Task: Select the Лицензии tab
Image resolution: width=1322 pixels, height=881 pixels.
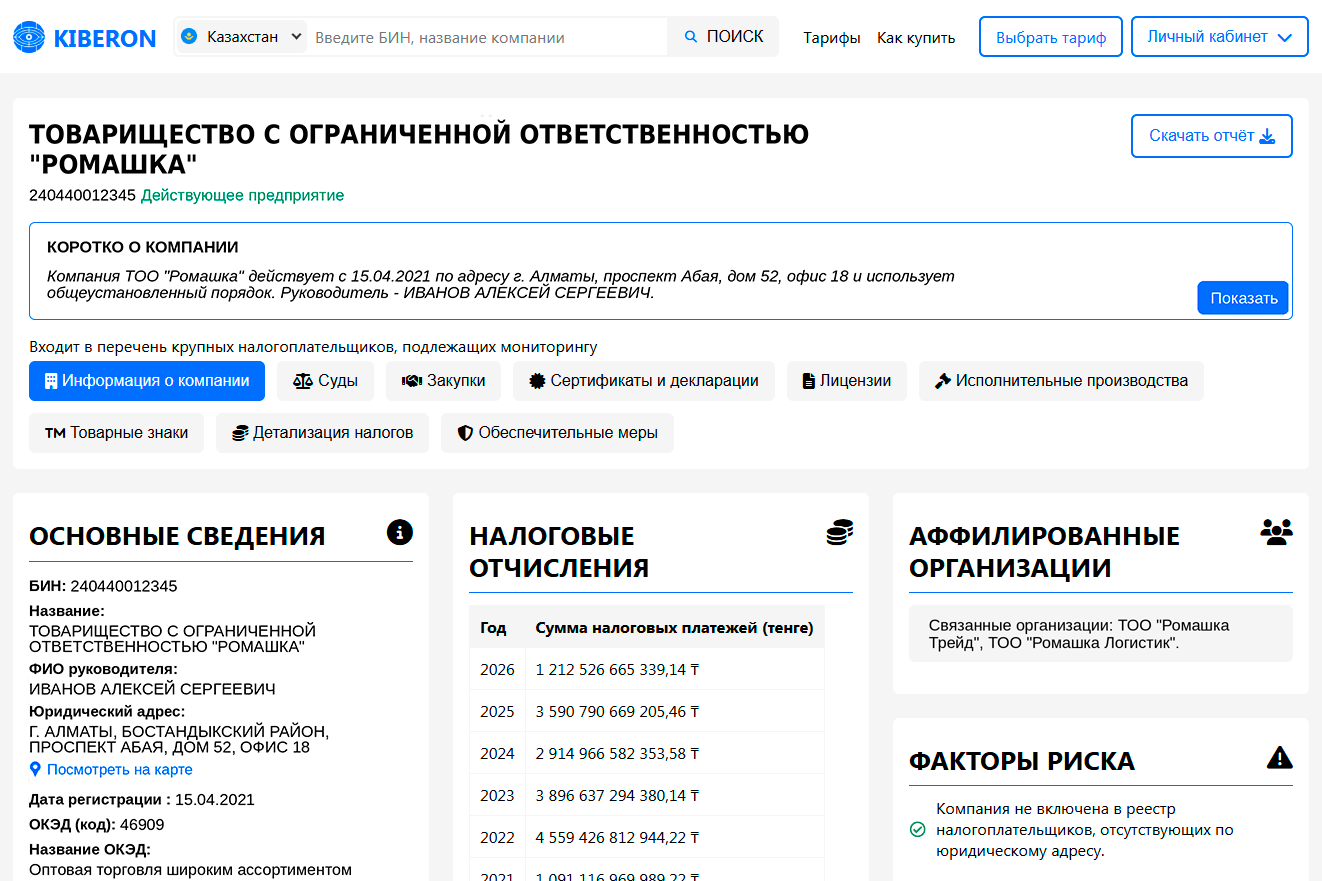Action: (x=846, y=381)
